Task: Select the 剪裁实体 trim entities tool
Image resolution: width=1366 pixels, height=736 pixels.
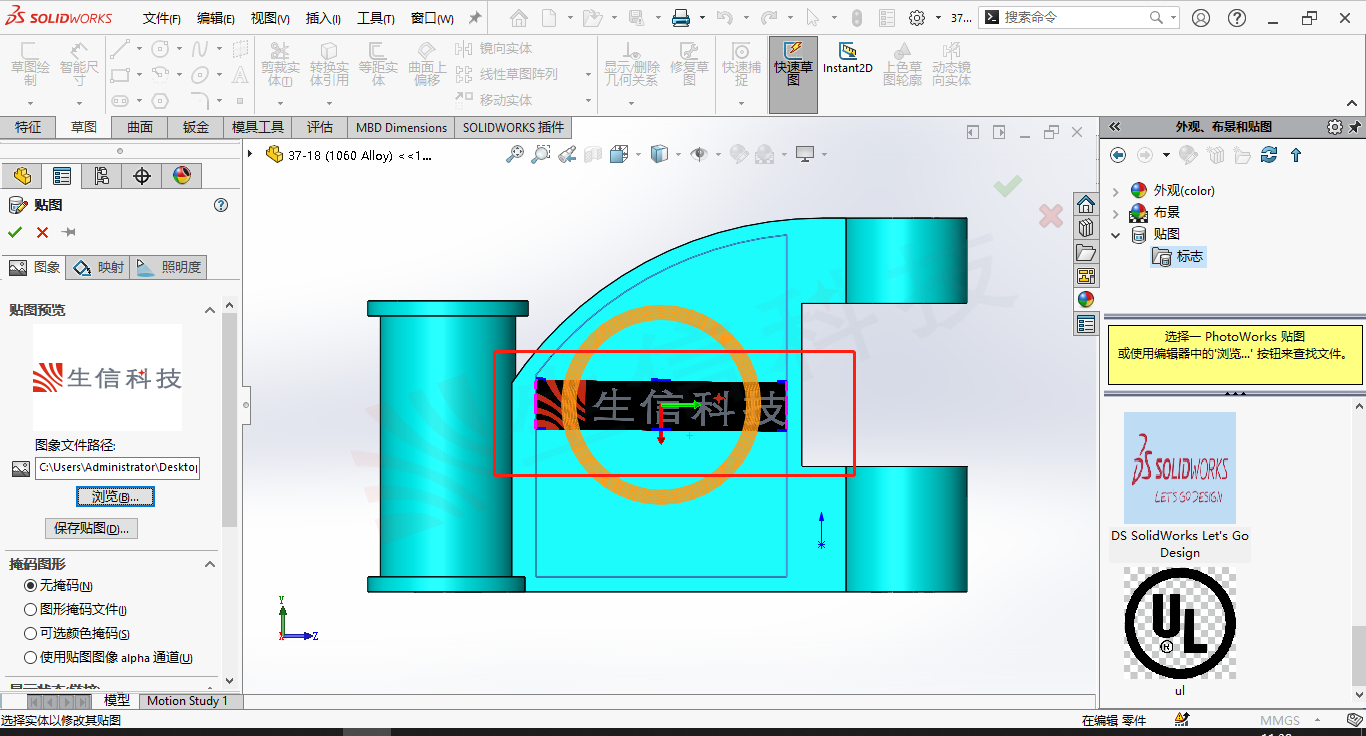Action: pos(280,62)
